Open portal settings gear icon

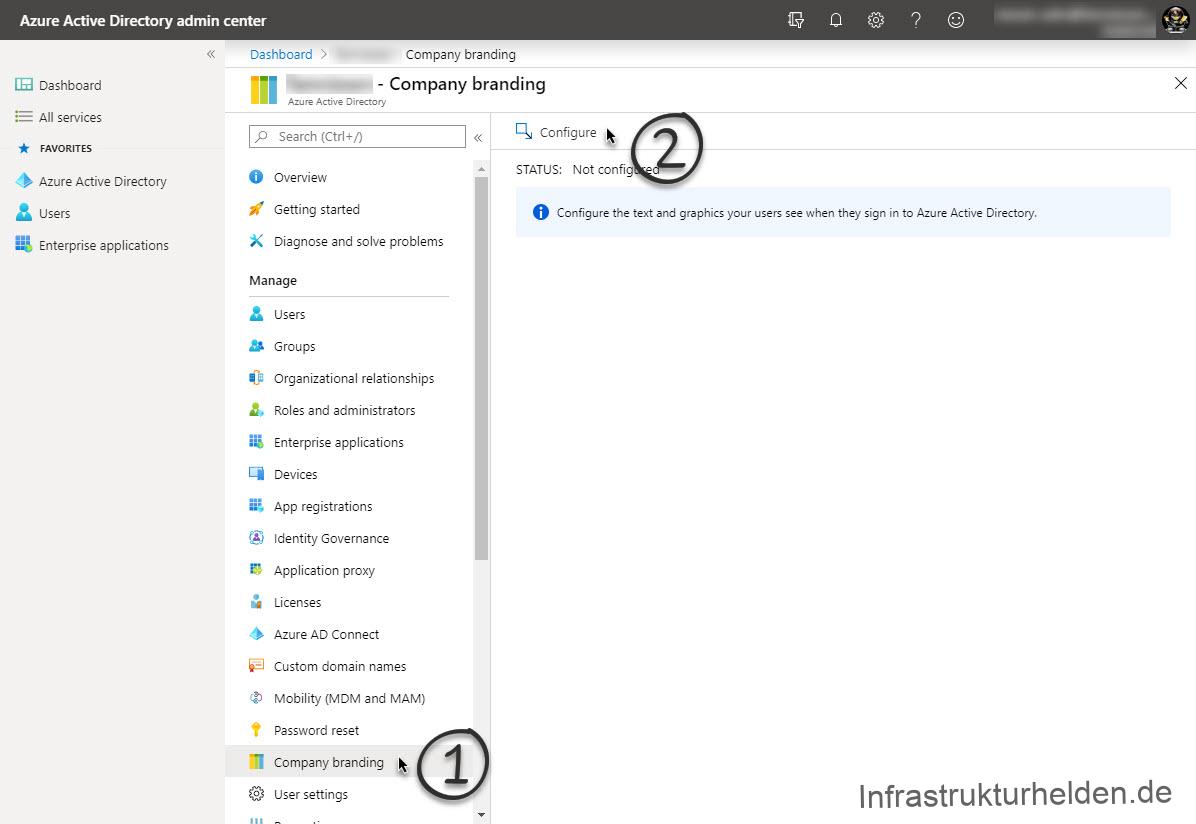(x=876, y=20)
